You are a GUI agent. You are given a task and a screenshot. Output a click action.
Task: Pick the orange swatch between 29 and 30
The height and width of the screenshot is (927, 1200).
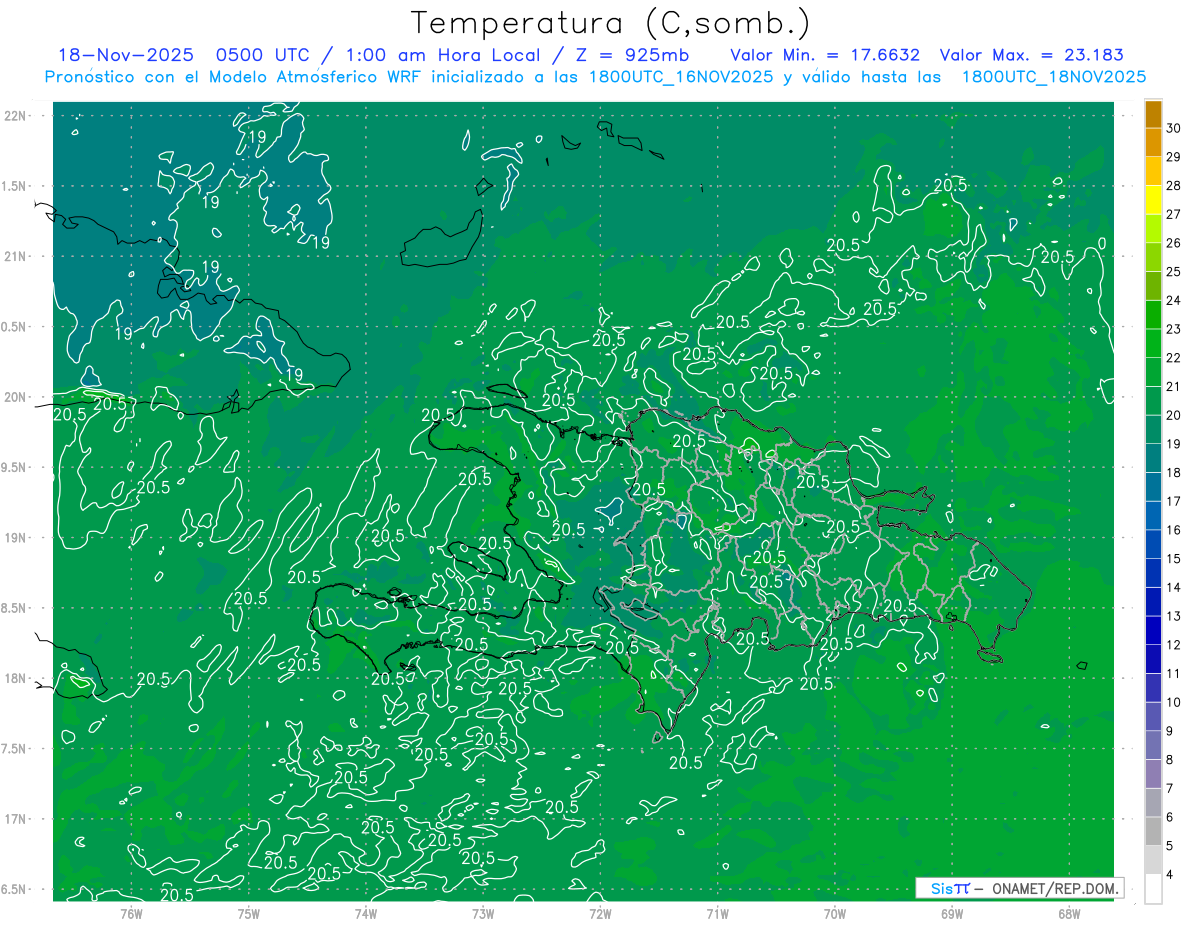click(x=1153, y=143)
